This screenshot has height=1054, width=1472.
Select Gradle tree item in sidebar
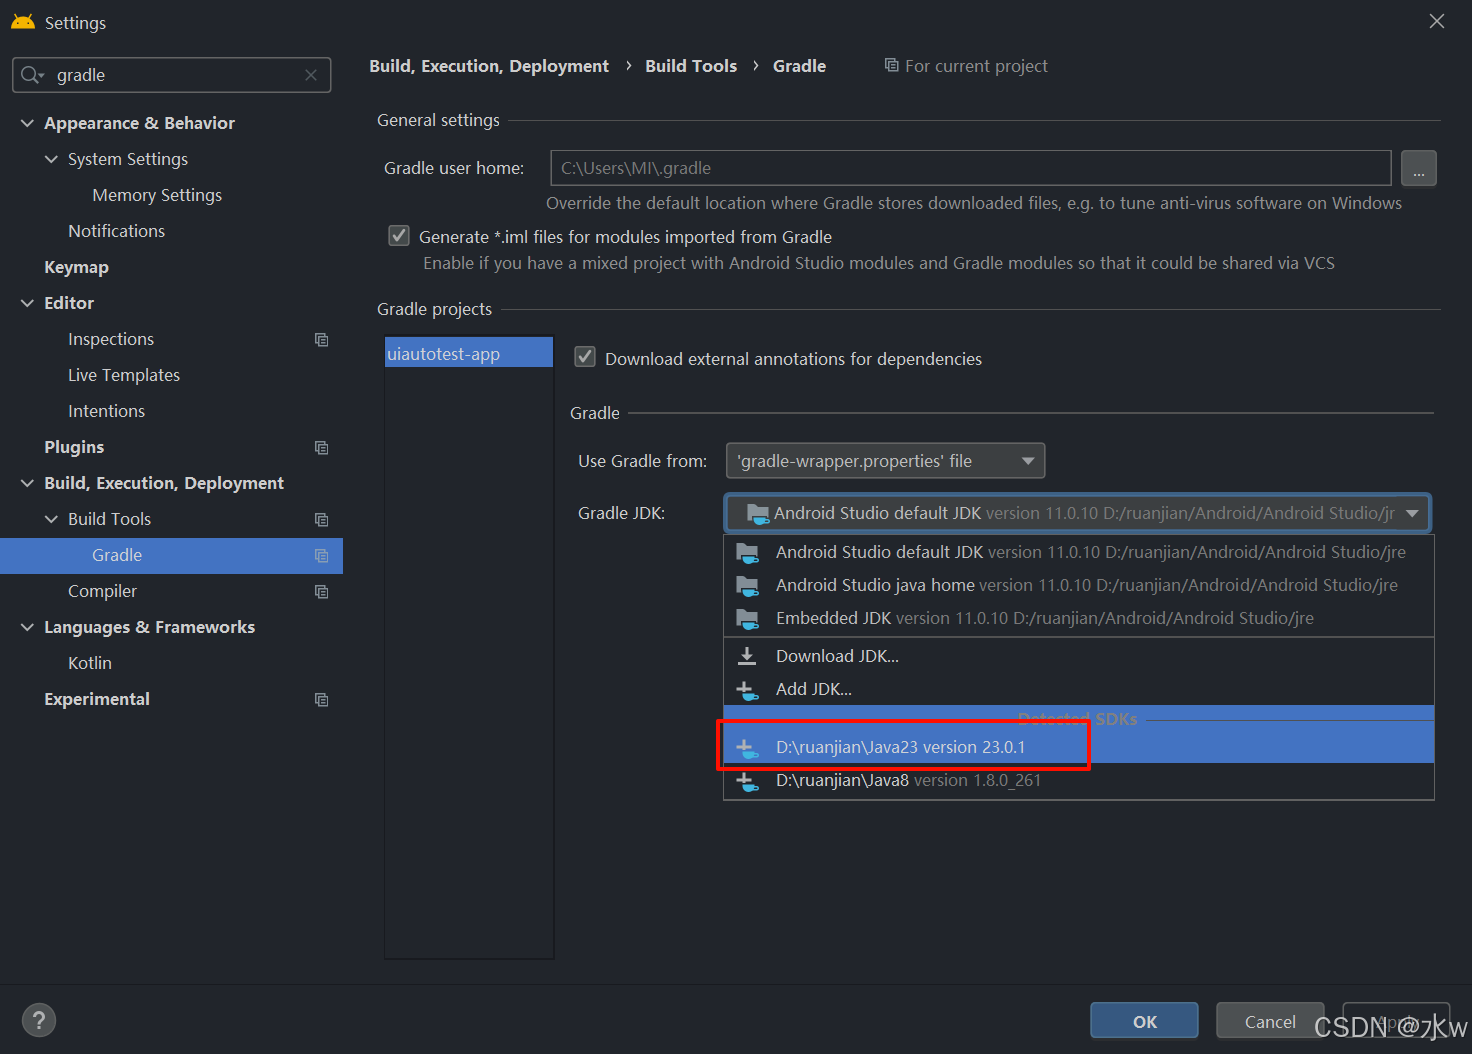coord(171,555)
